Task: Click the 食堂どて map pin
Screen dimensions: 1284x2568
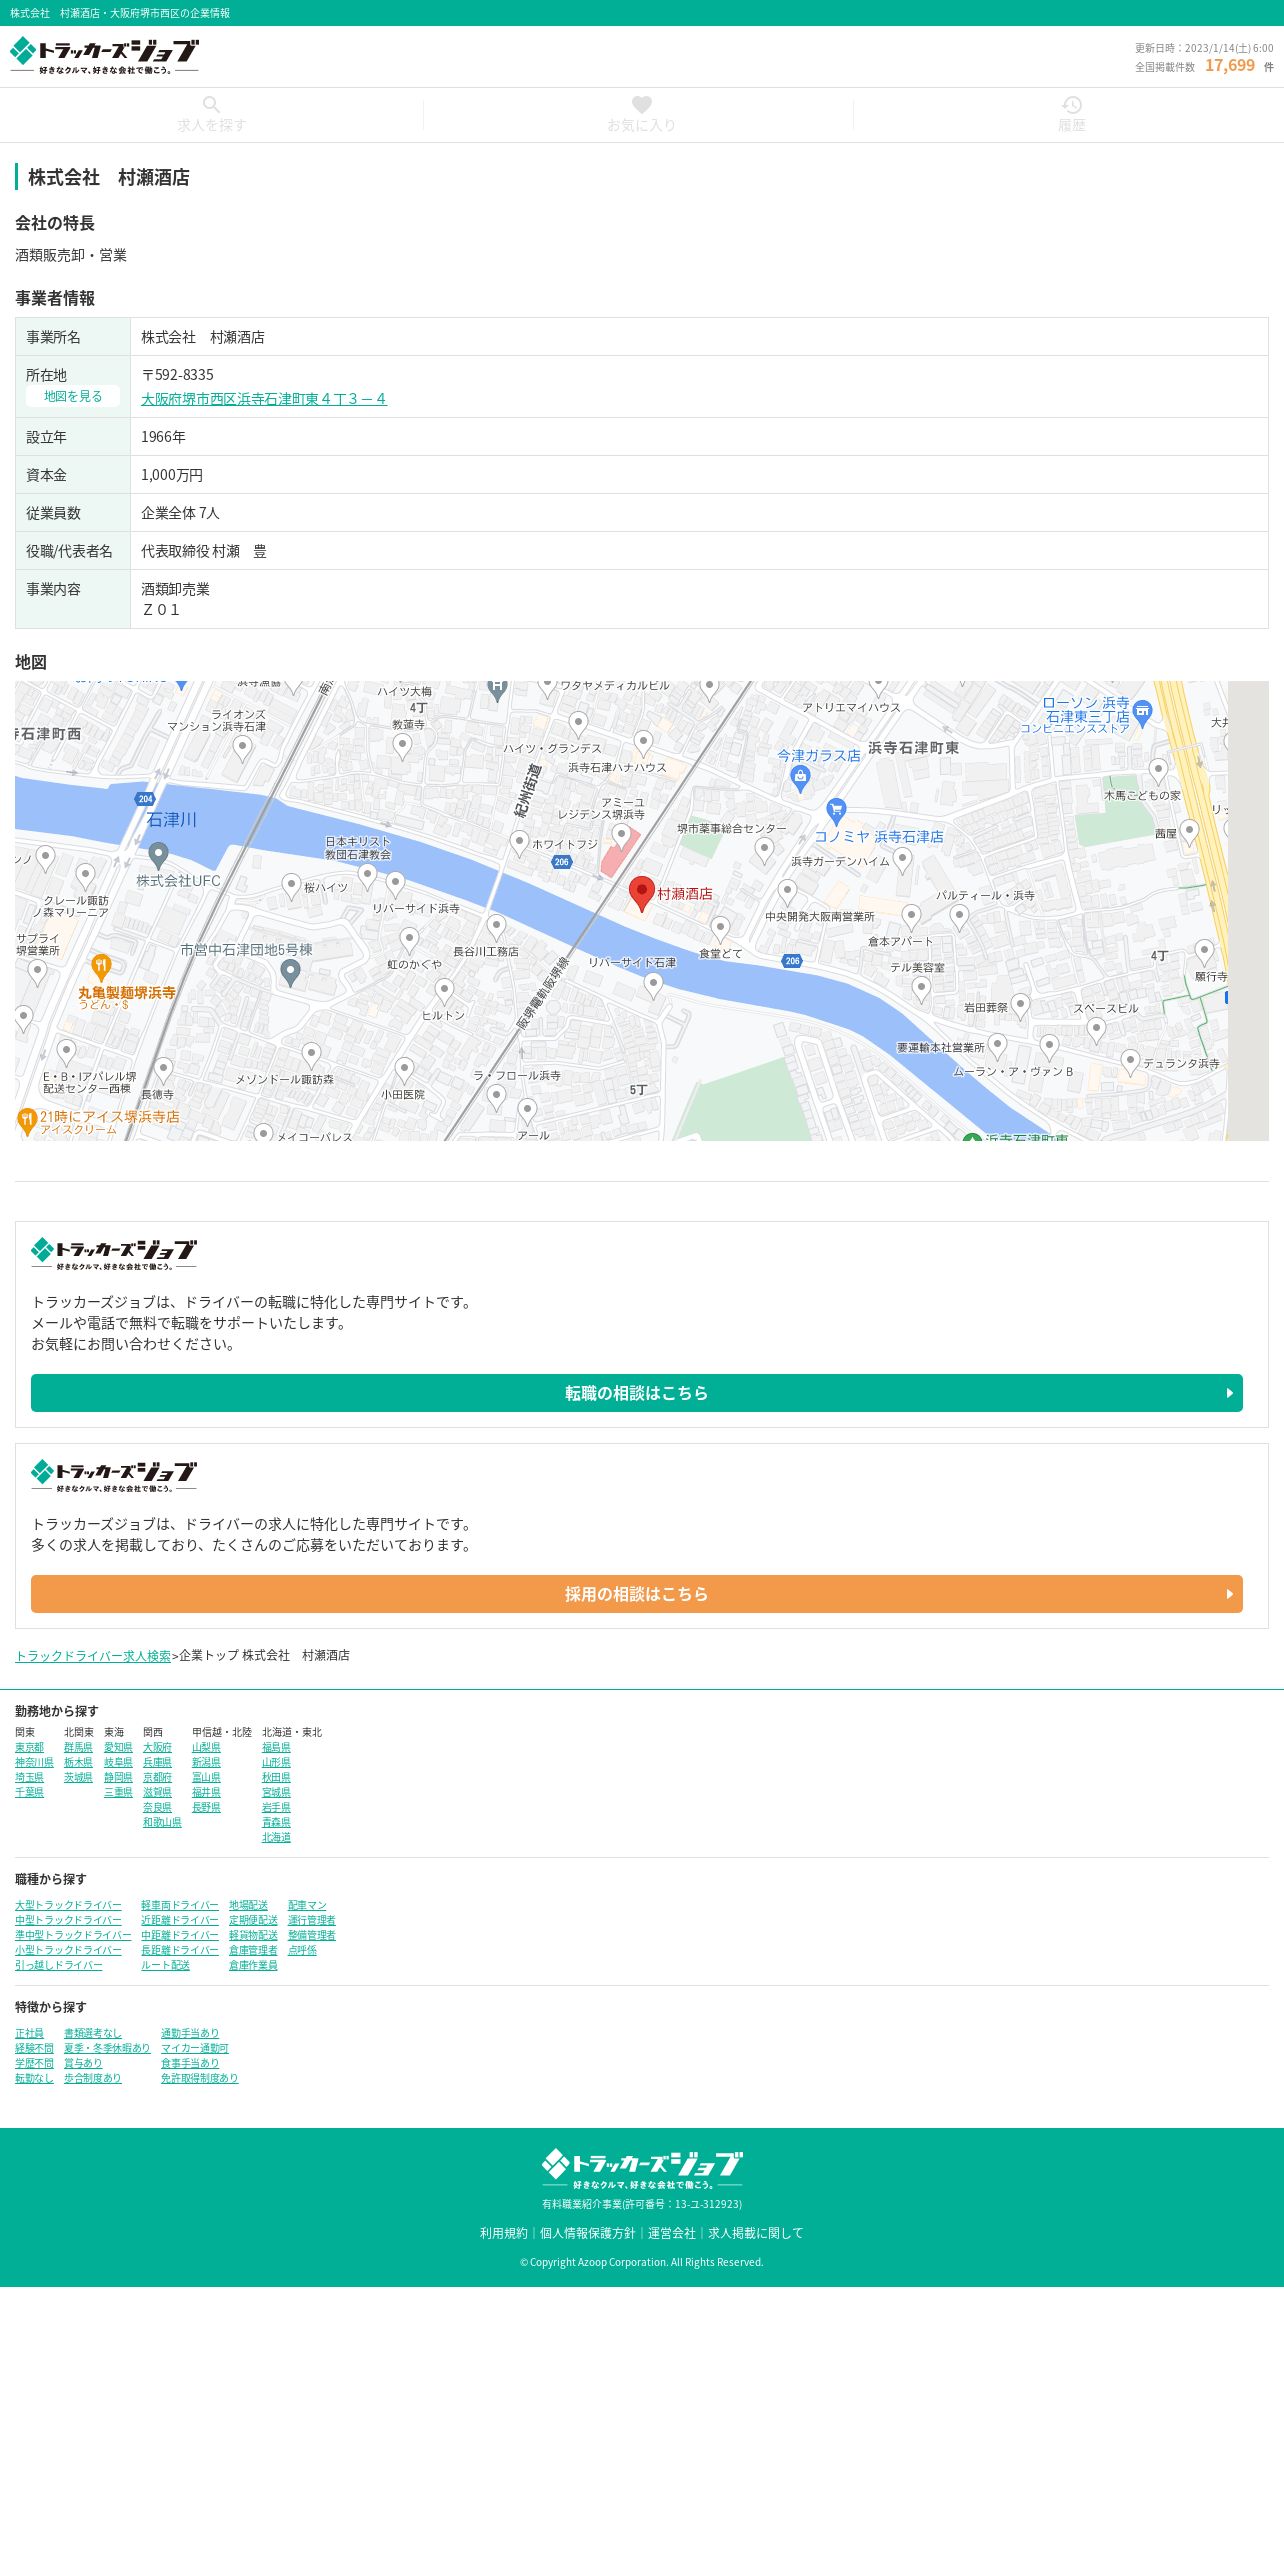Action: point(720,930)
